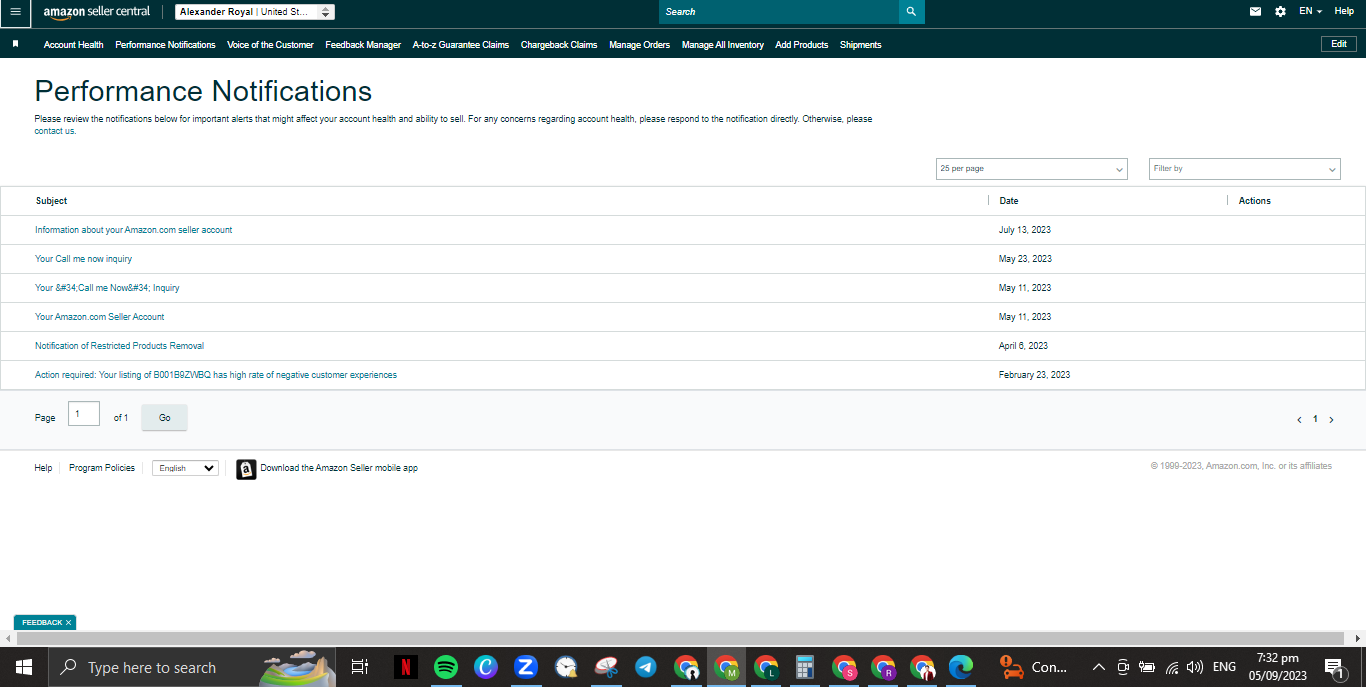Click the Date column header

(x=1009, y=201)
